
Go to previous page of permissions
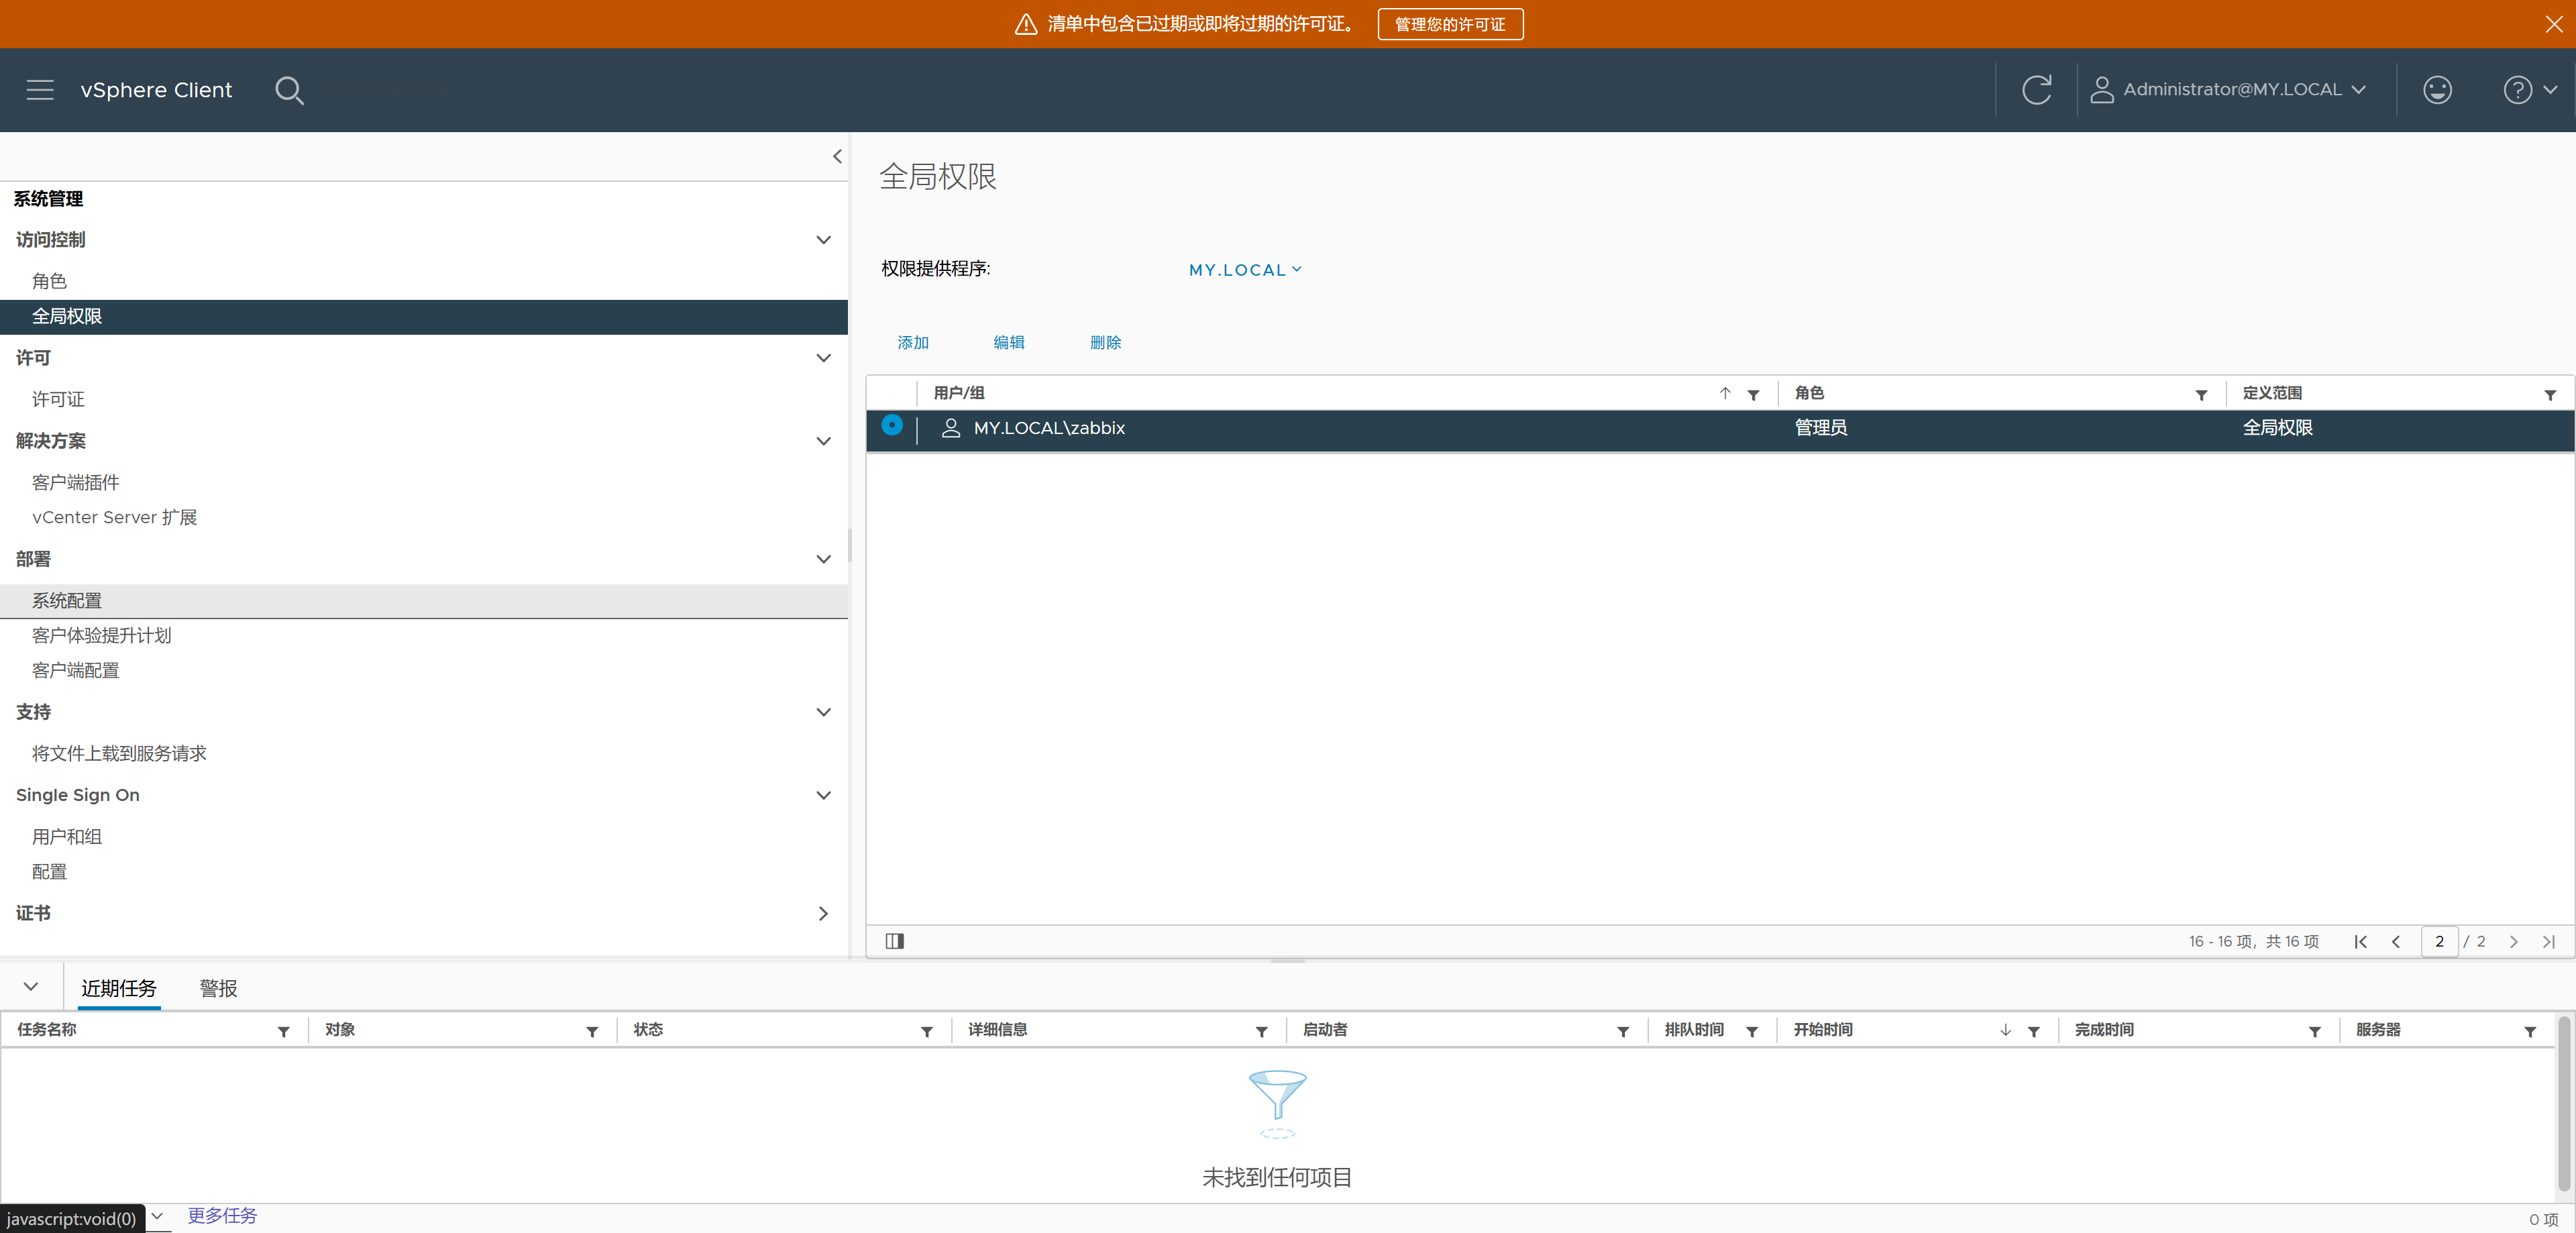pos(2395,942)
